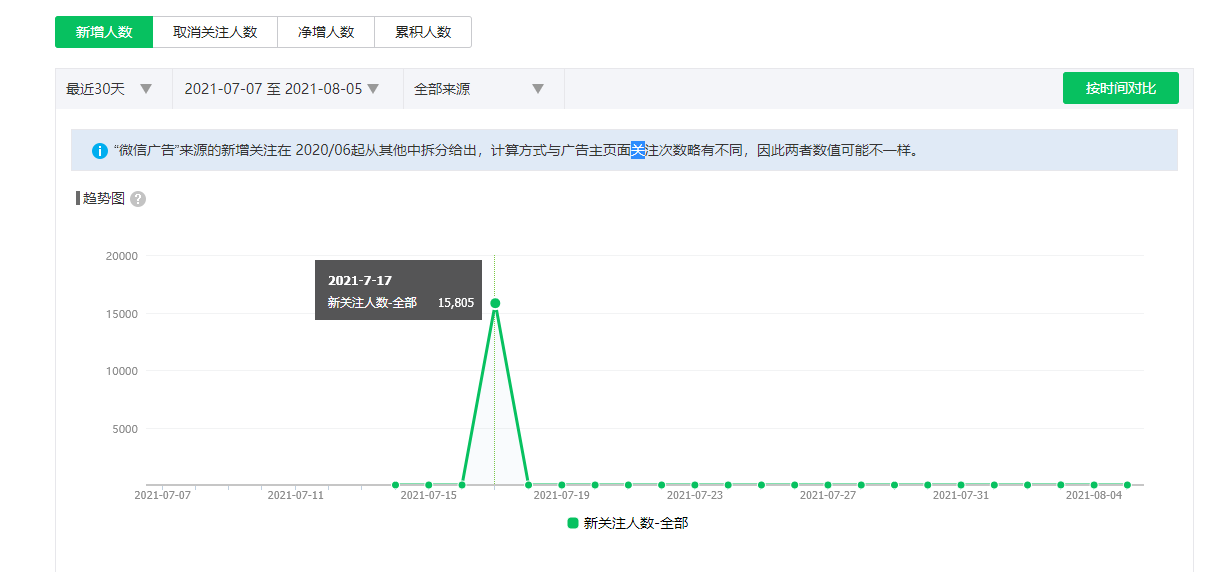Open the 最近30天 range dropdown
This screenshot has height=572, width=1221.
click(x=110, y=89)
